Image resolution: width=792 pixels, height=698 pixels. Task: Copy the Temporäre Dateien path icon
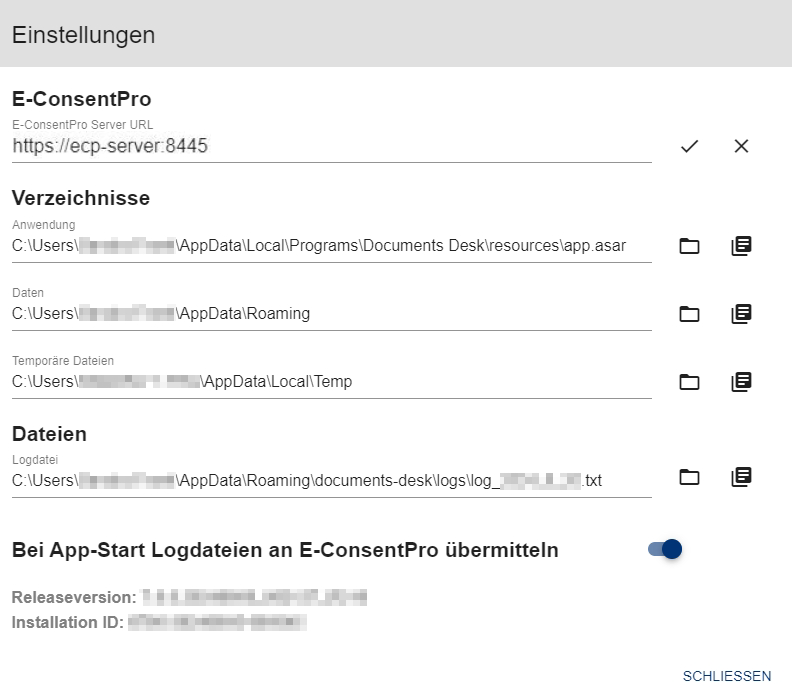[741, 382]
